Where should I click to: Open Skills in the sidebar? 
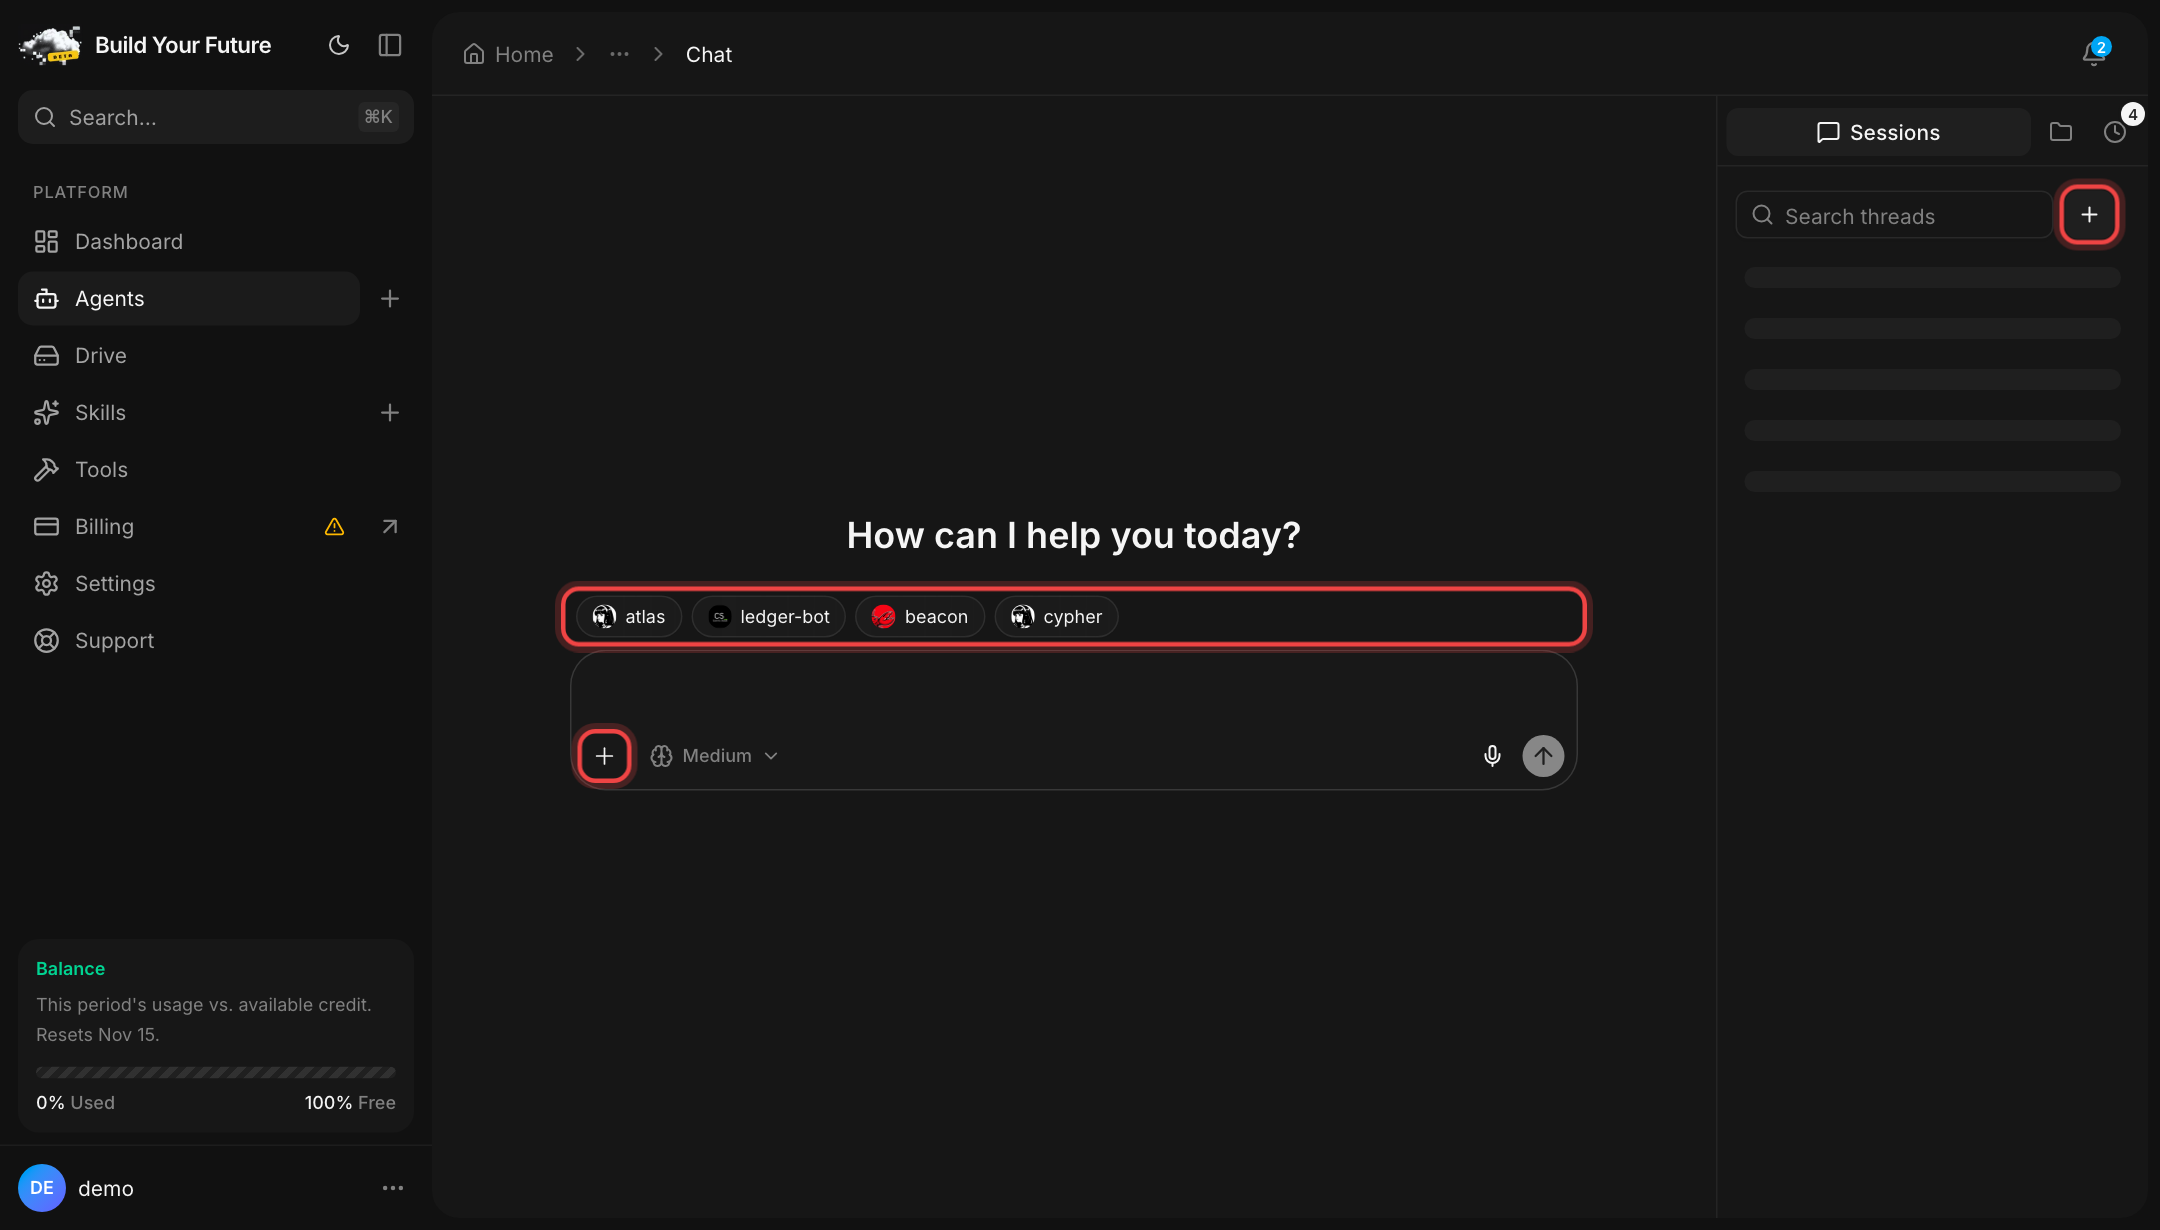pos(189,412)
